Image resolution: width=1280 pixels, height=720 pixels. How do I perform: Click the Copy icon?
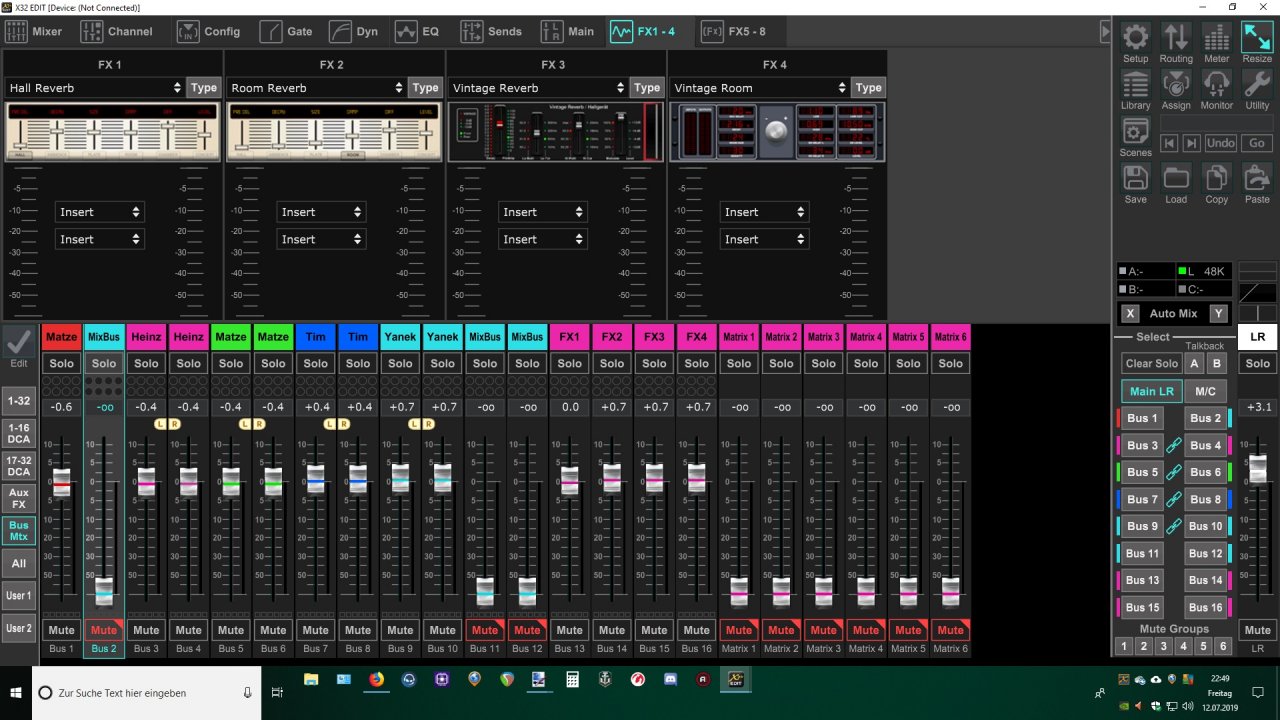1216,184
